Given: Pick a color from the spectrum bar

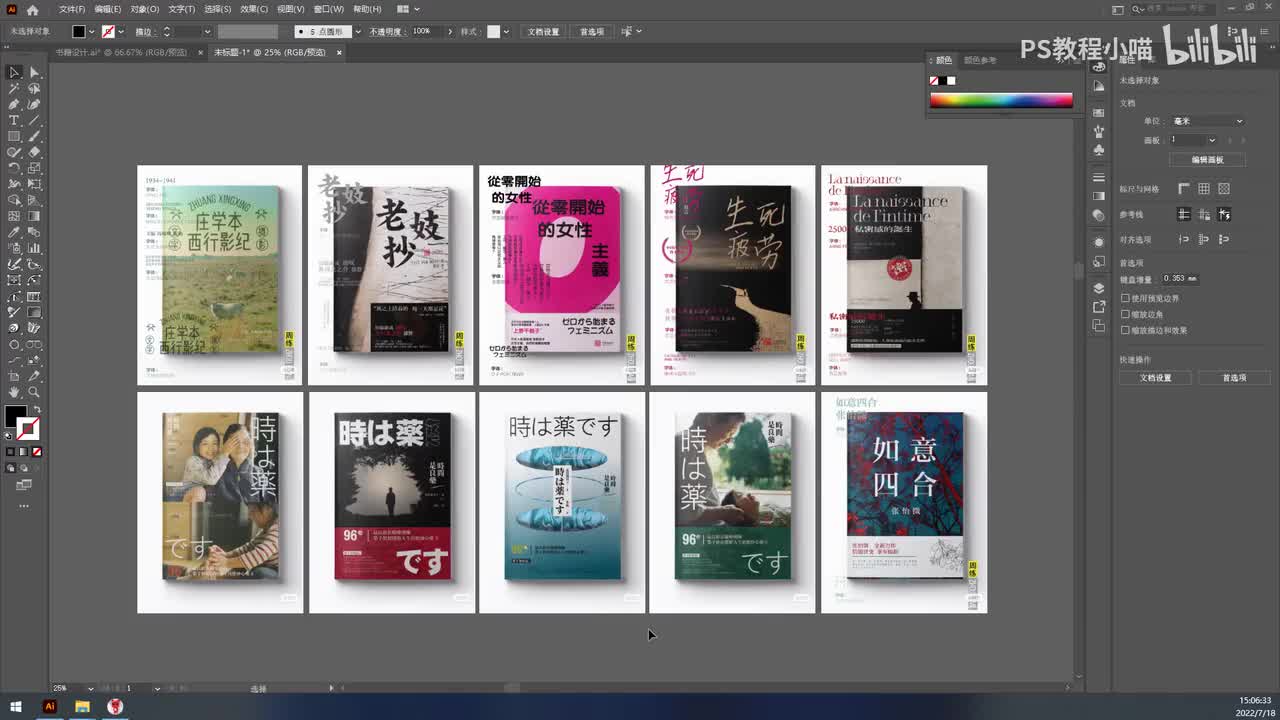Looking at the screenshot, I should pyautogui.click(x=1000, y=100).
